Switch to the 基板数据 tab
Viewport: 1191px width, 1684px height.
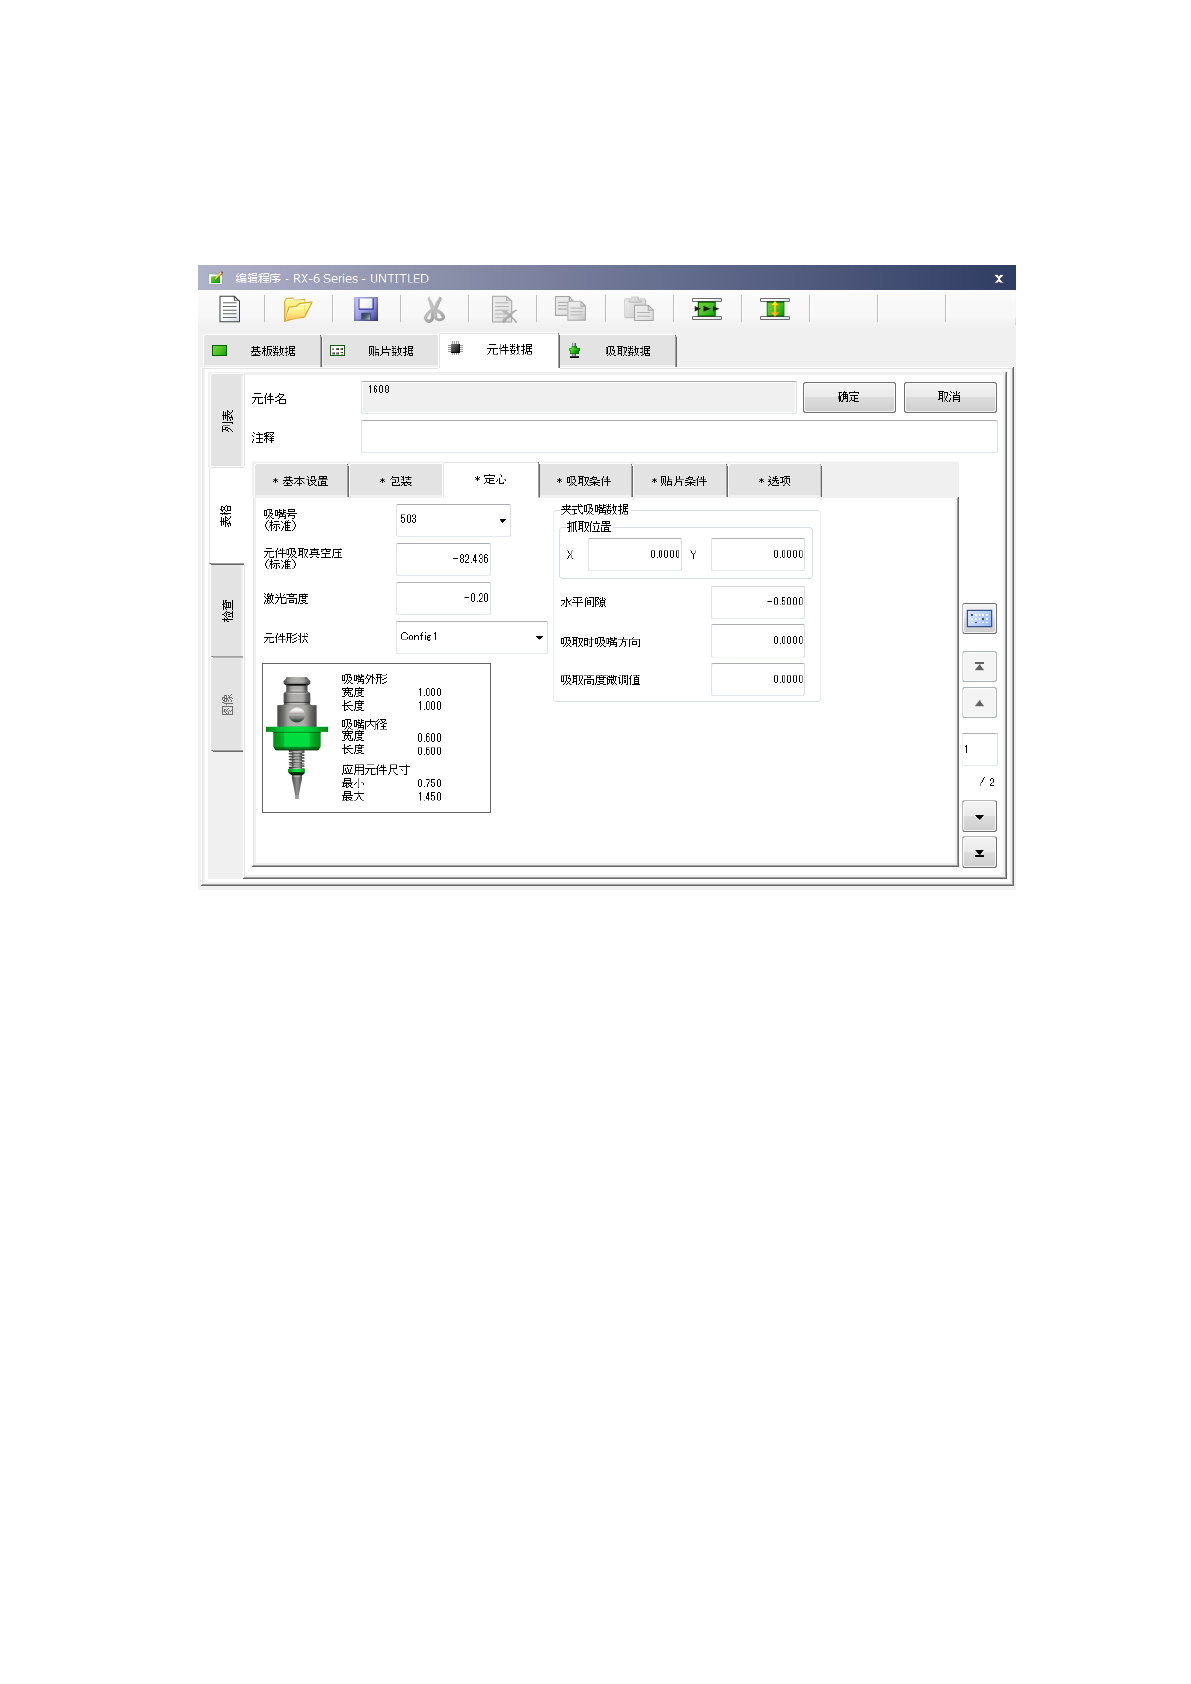[263, 351]
